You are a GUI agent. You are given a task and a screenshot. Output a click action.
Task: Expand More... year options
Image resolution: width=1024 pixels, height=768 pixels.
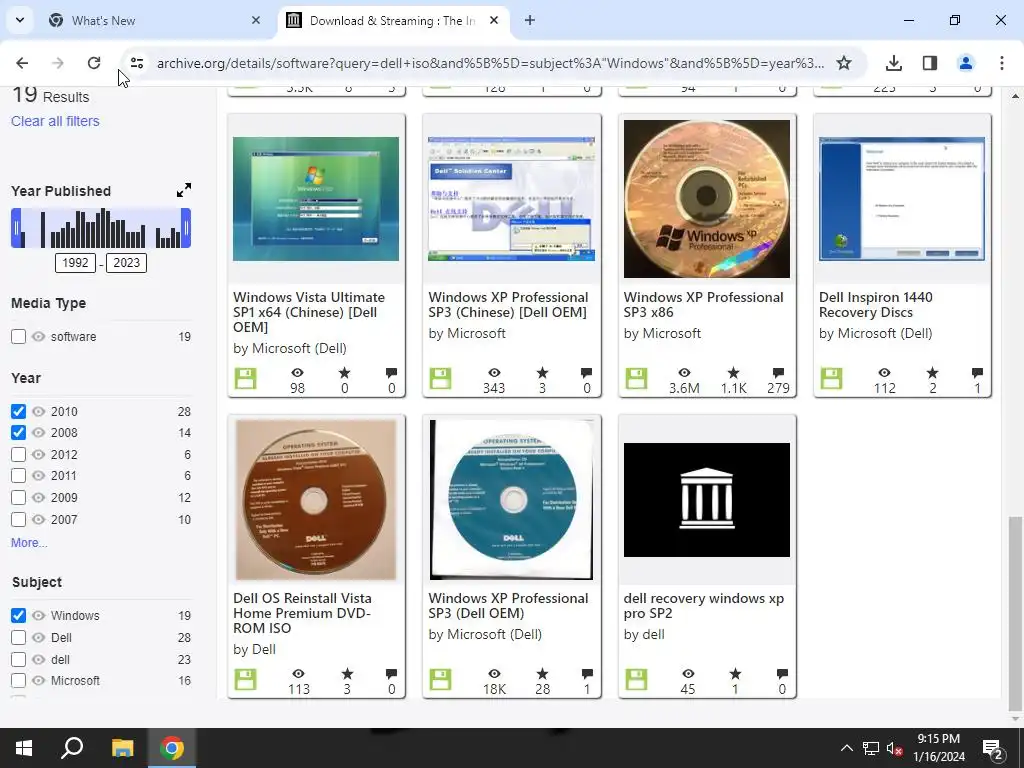(29, 543)
